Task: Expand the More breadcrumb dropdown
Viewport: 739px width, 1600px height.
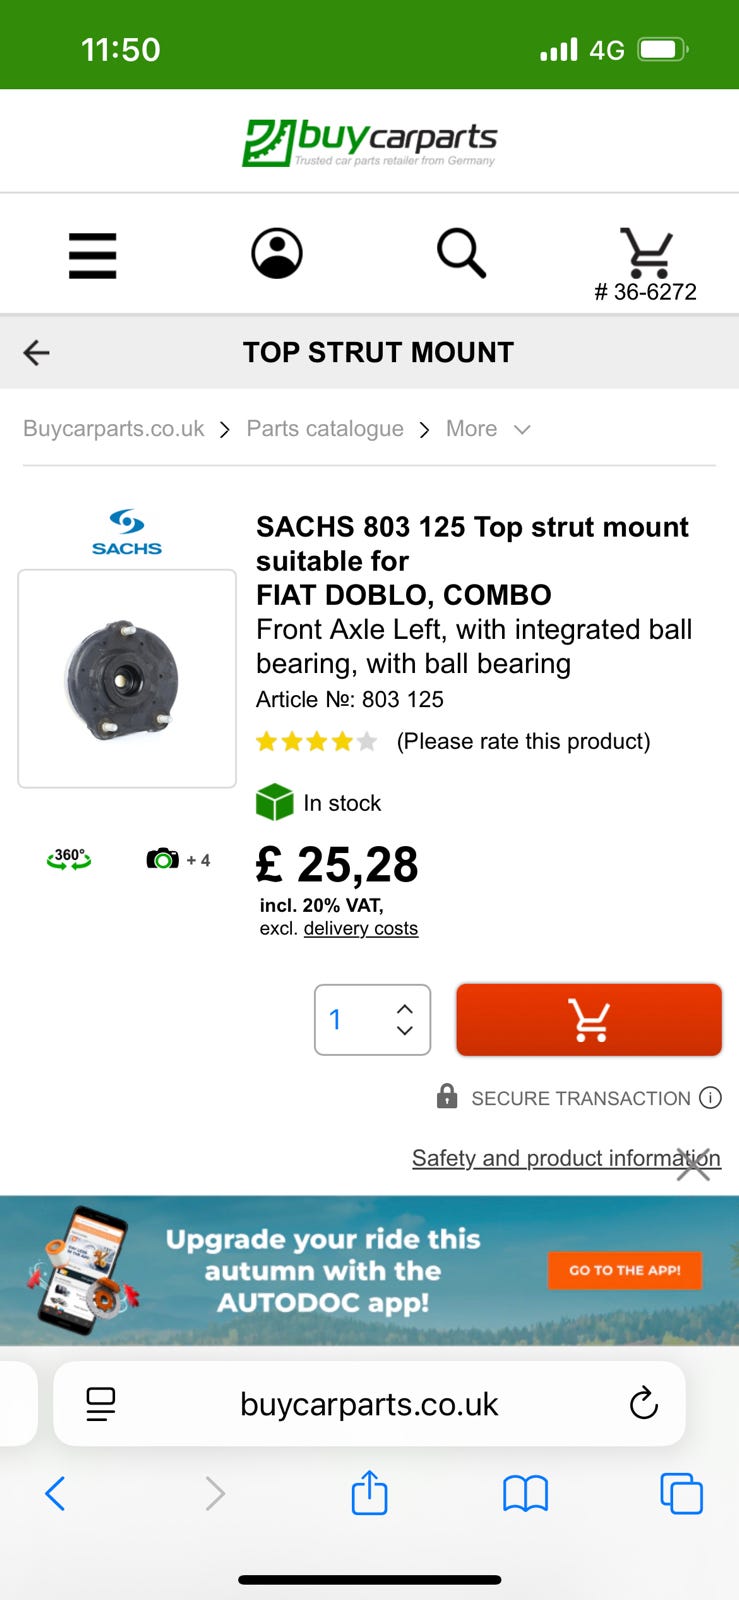Action: 488,429
